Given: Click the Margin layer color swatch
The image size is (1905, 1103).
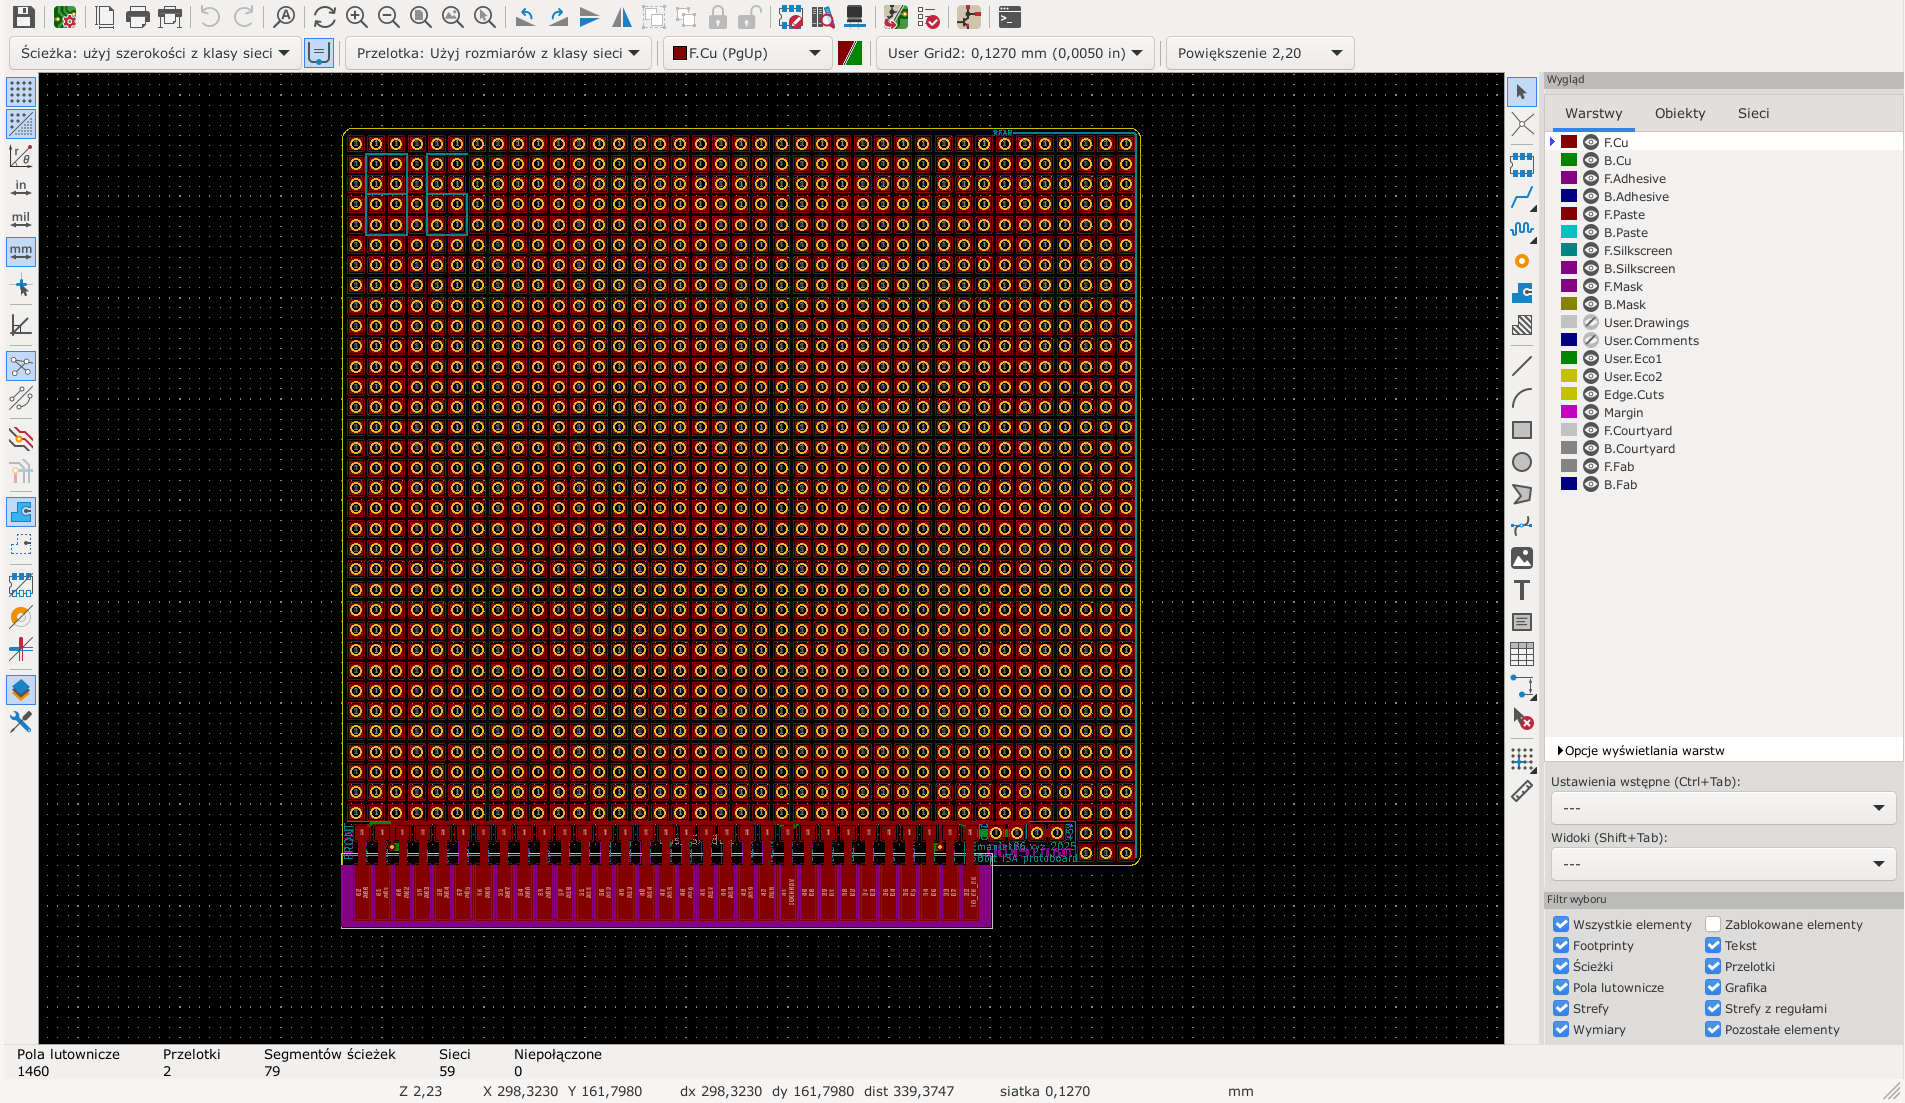Looking at the screenshot, I should click(x=1569, y=412).
